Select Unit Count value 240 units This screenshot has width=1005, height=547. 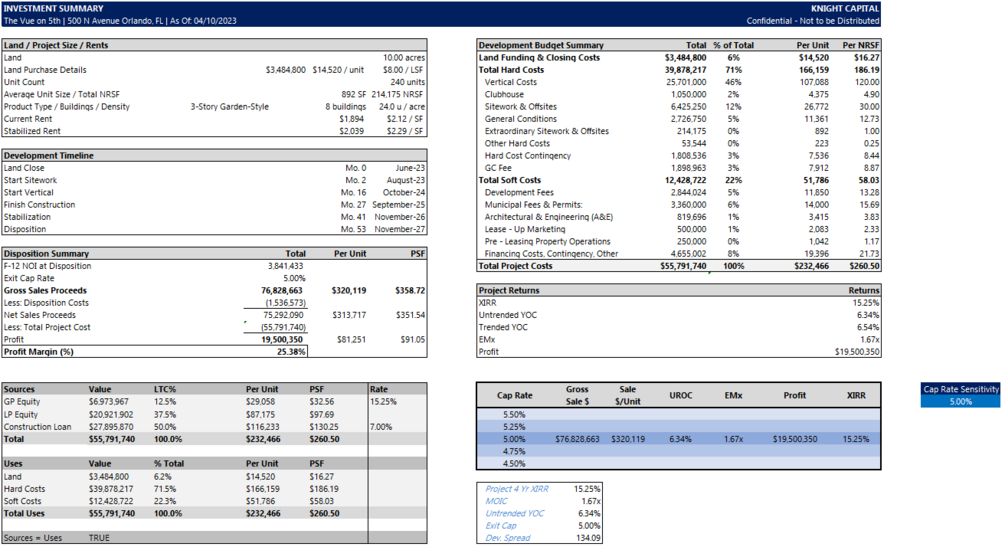(x=407, y=82)
